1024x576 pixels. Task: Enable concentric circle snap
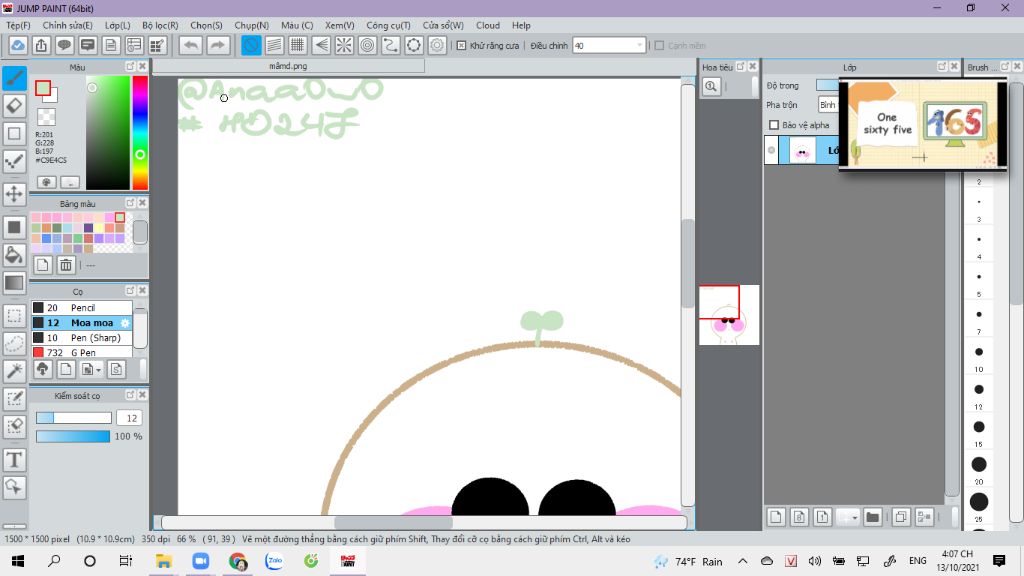pyautogui.click(x=368, y=45)
